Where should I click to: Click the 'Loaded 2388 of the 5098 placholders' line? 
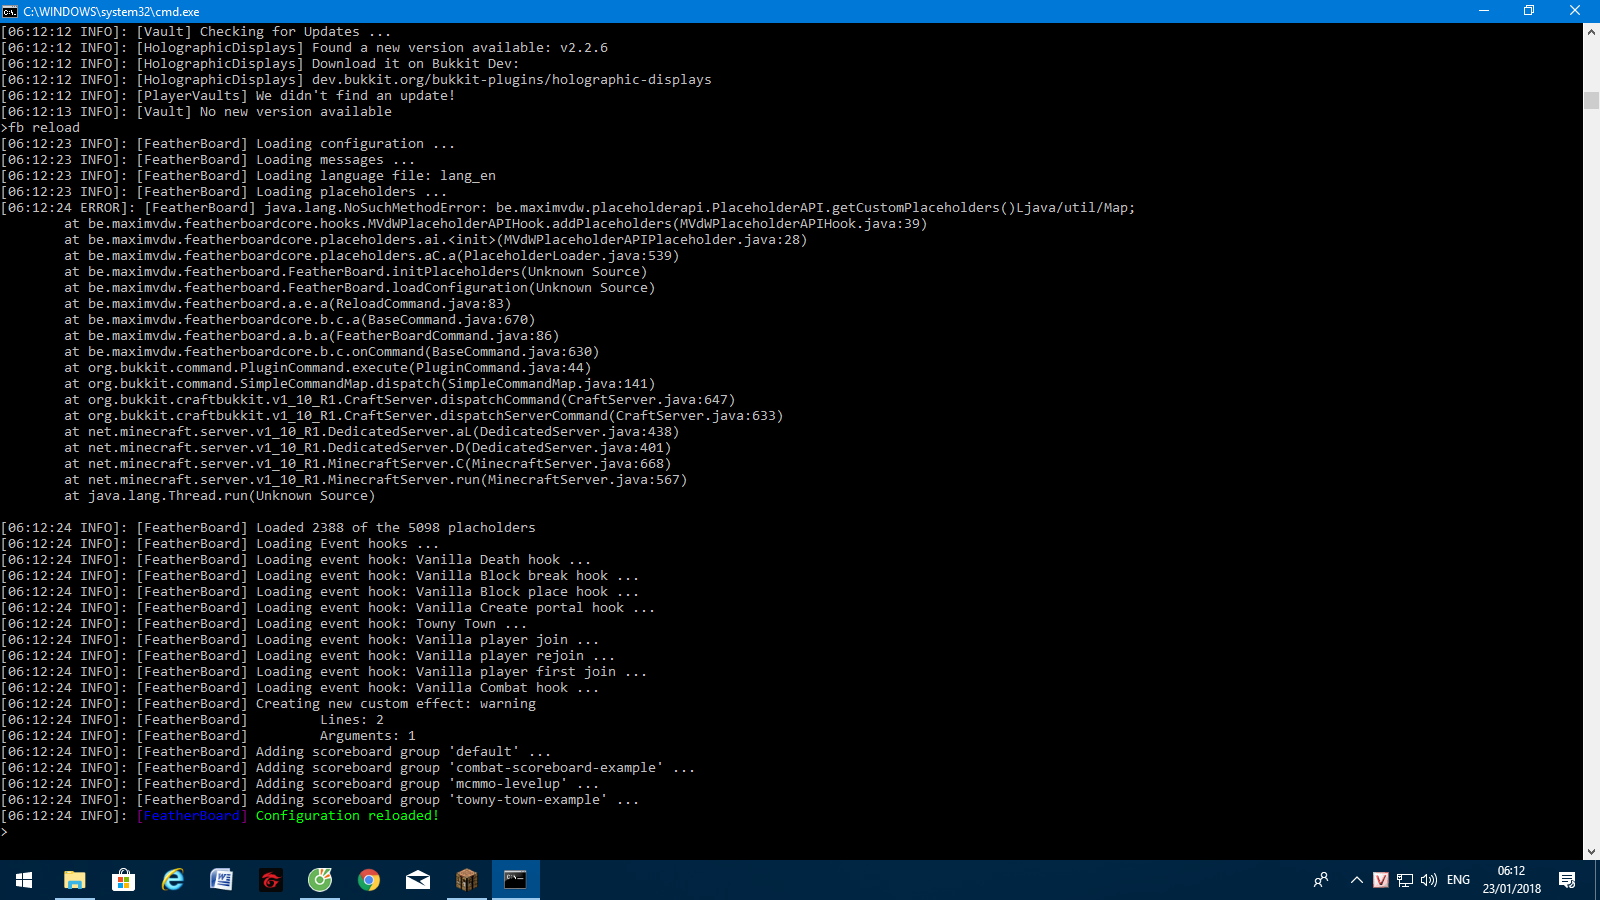click(396, 528)
